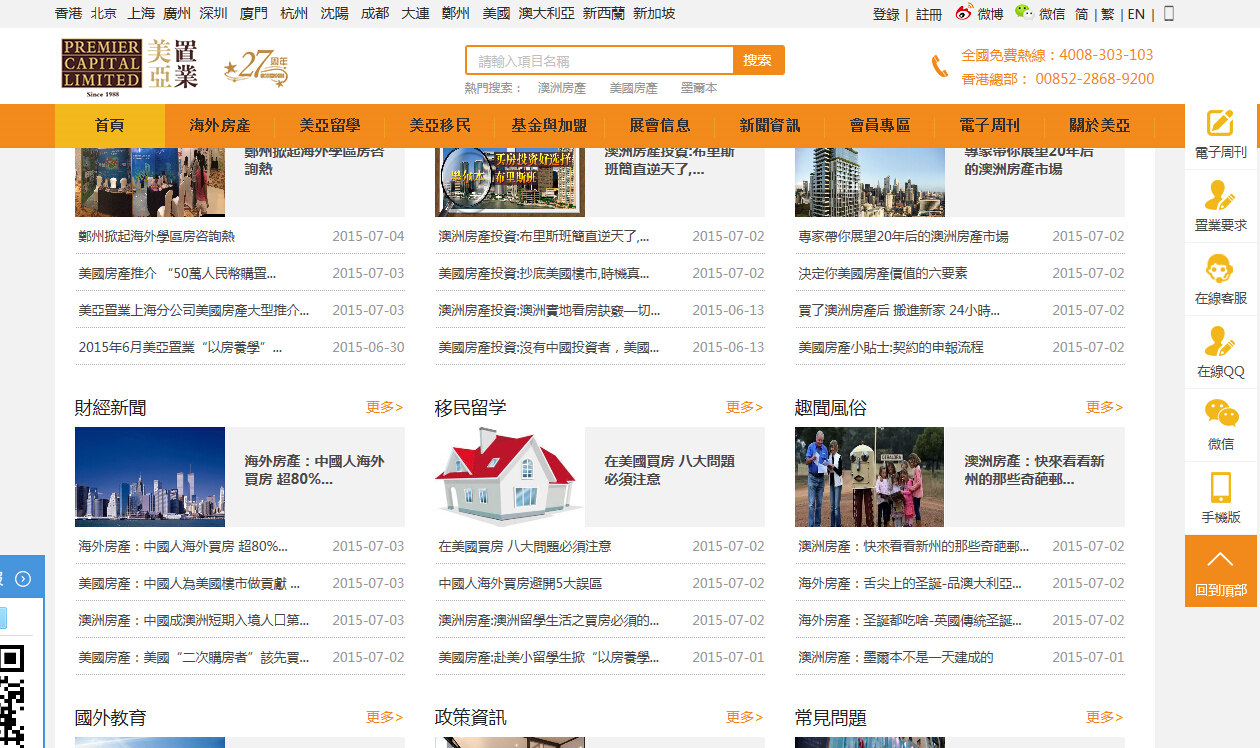Viewport: 1260px width, 748px height.
Task: Click the 27th anniversary badge
Action: point(256,68)
